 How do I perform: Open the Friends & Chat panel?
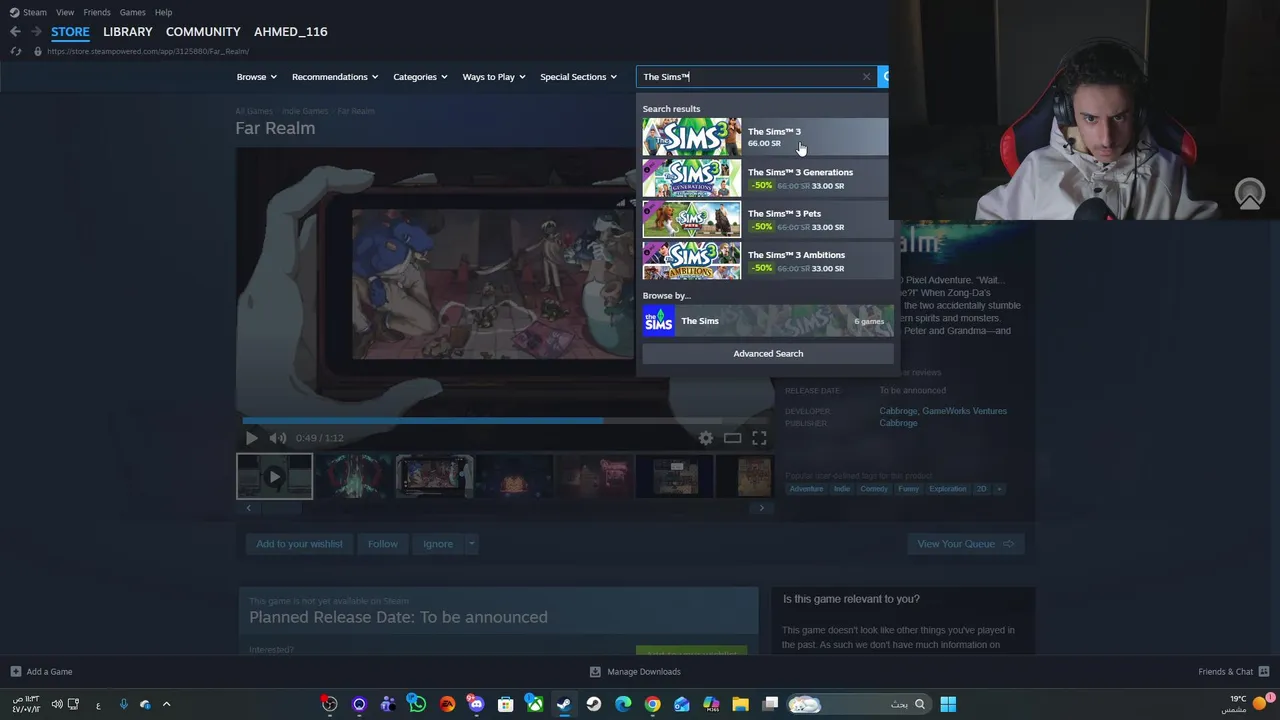[1233, 672]
